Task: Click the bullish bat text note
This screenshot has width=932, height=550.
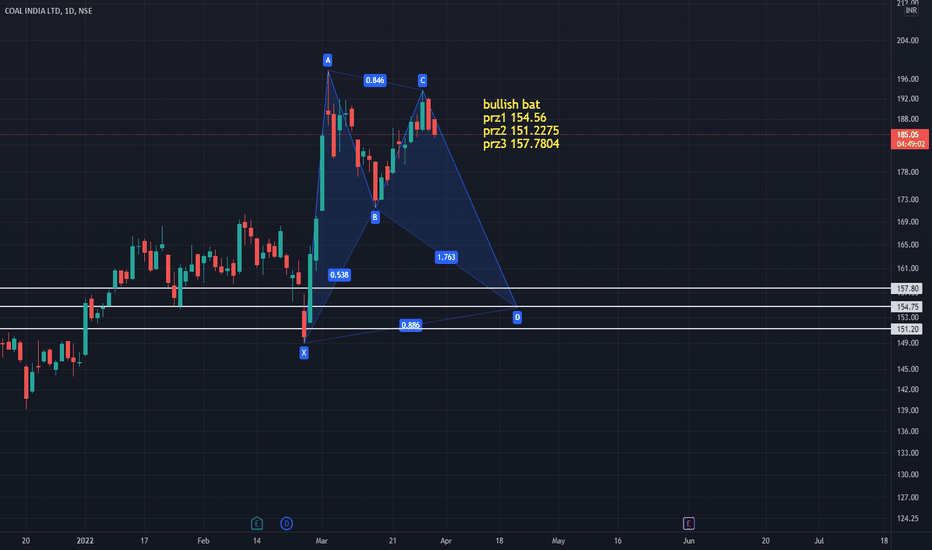Action: pyautogui.click(x=511, y=105)
